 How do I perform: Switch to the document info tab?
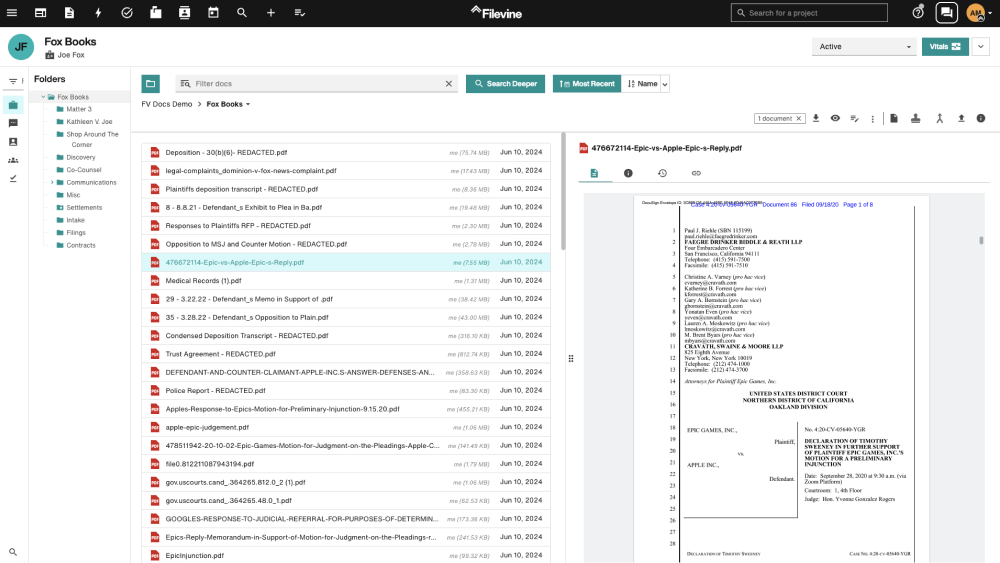628,173
